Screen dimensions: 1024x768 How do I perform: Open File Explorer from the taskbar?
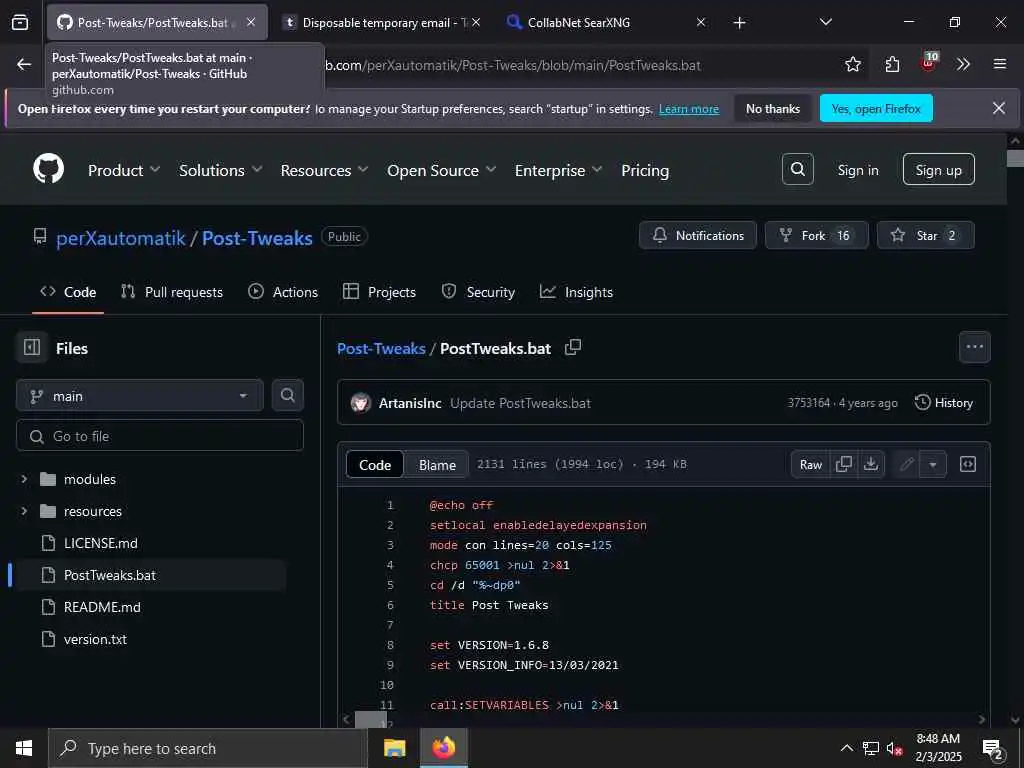click(394, 748)
